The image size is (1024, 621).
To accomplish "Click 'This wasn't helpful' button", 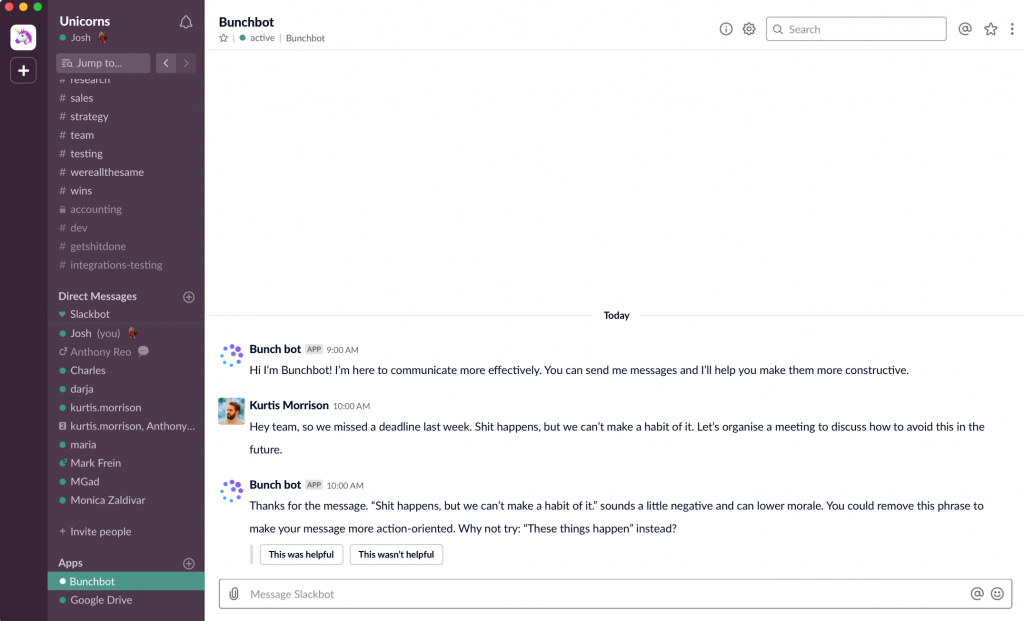I will pos(396,554).
